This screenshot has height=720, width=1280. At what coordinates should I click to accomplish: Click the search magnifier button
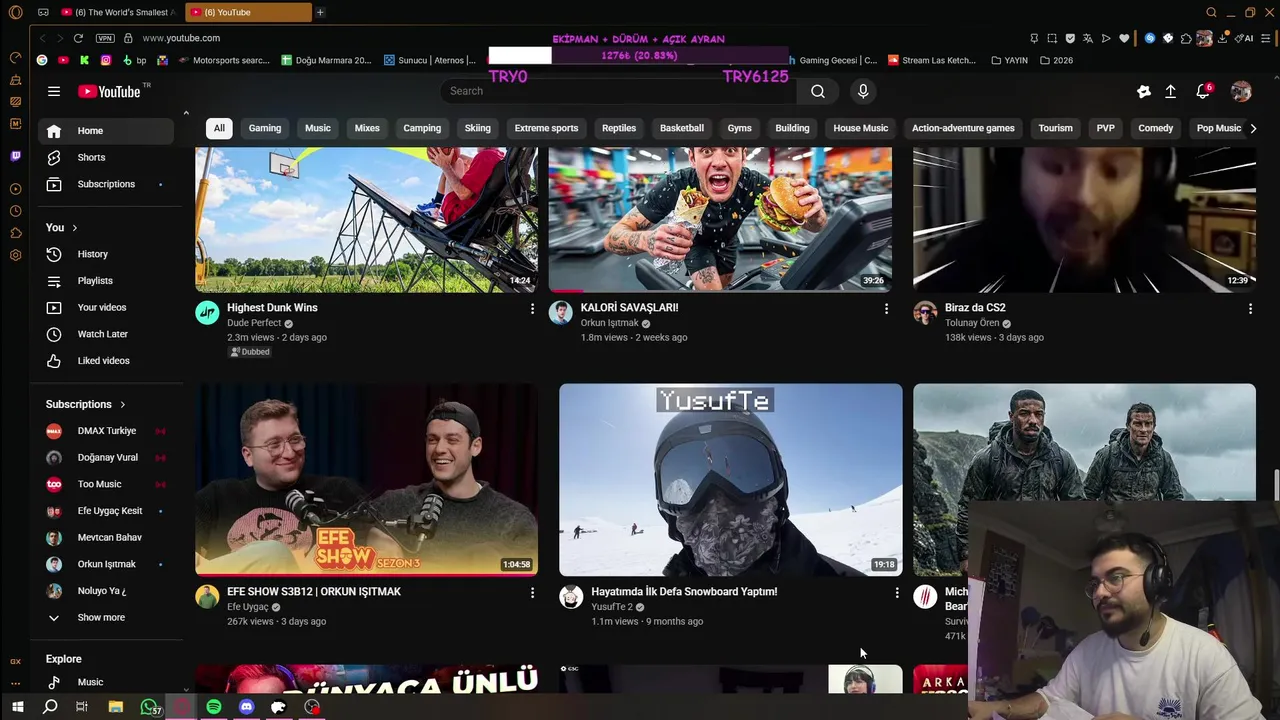(818, 91)
